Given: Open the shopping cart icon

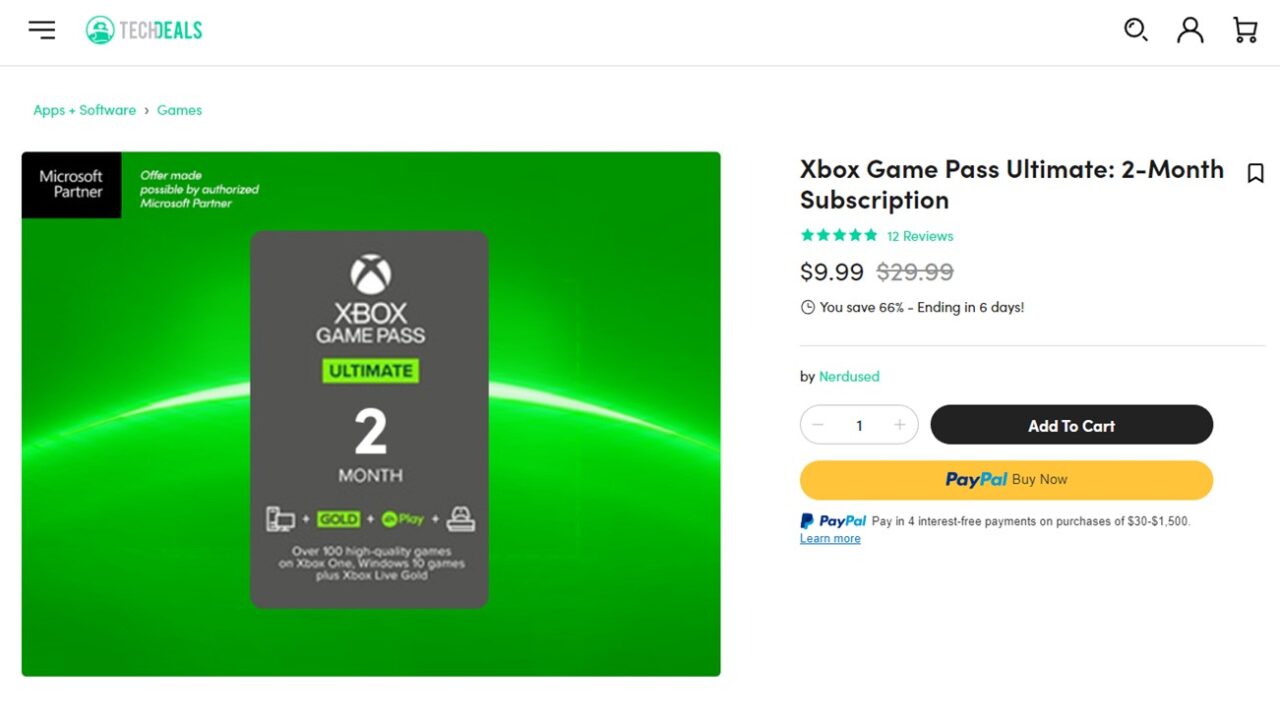Looking at the screenshot, I should pyautogui.click(x=1245, y=30).
